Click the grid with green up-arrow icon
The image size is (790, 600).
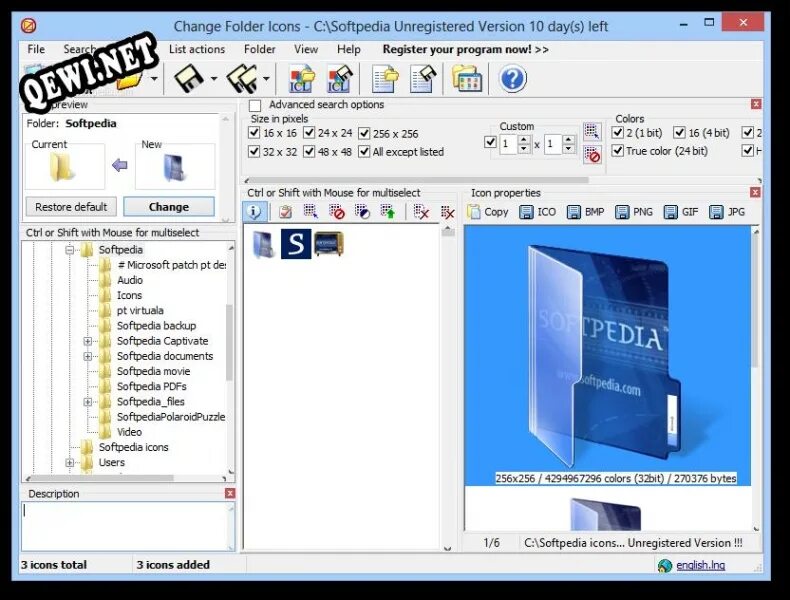(x=387, y=212)
